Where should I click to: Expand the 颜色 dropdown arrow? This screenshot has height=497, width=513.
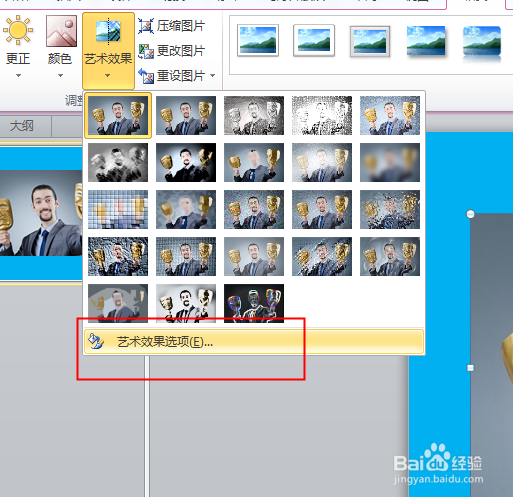[x=60, y=76]
